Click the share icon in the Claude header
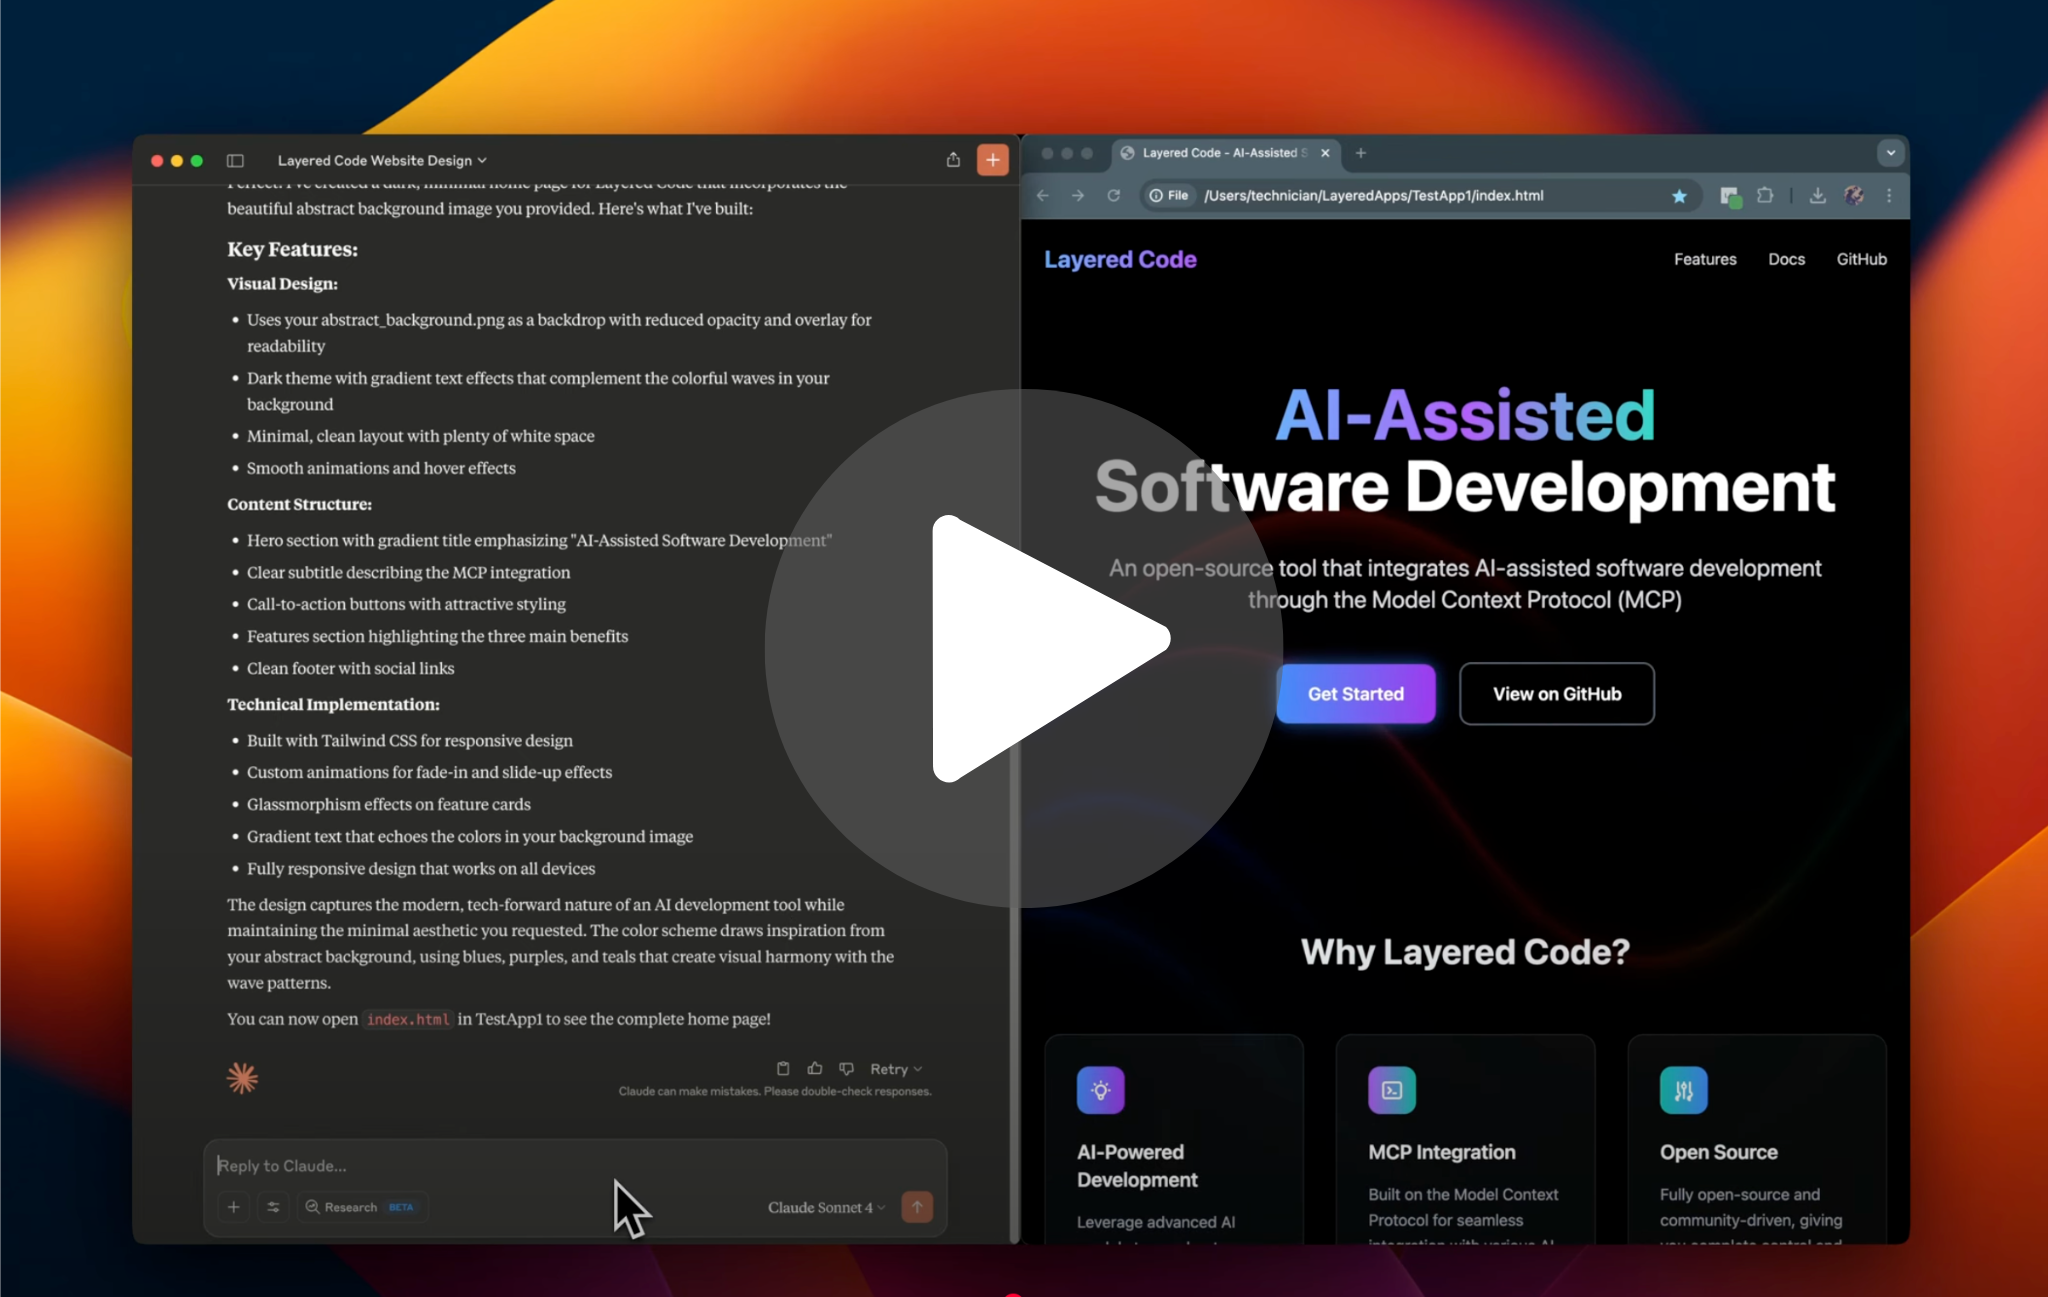The image size is (2048, 1297). (953, 160)
